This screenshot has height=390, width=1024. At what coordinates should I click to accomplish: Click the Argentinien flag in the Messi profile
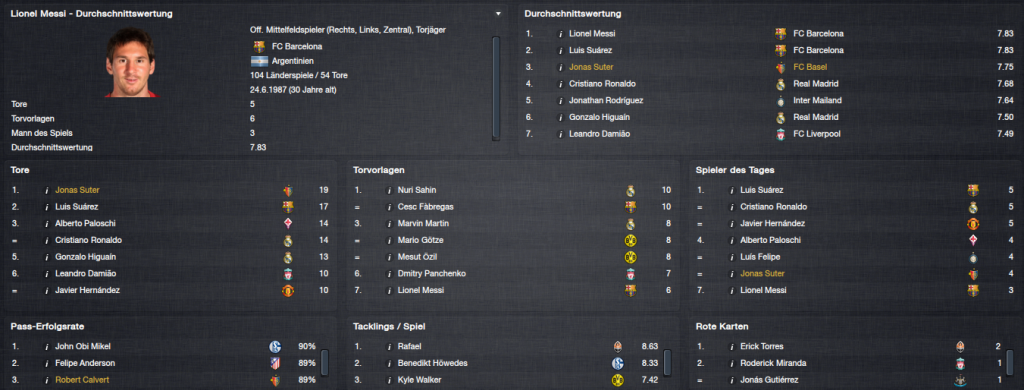pos(259,61)
